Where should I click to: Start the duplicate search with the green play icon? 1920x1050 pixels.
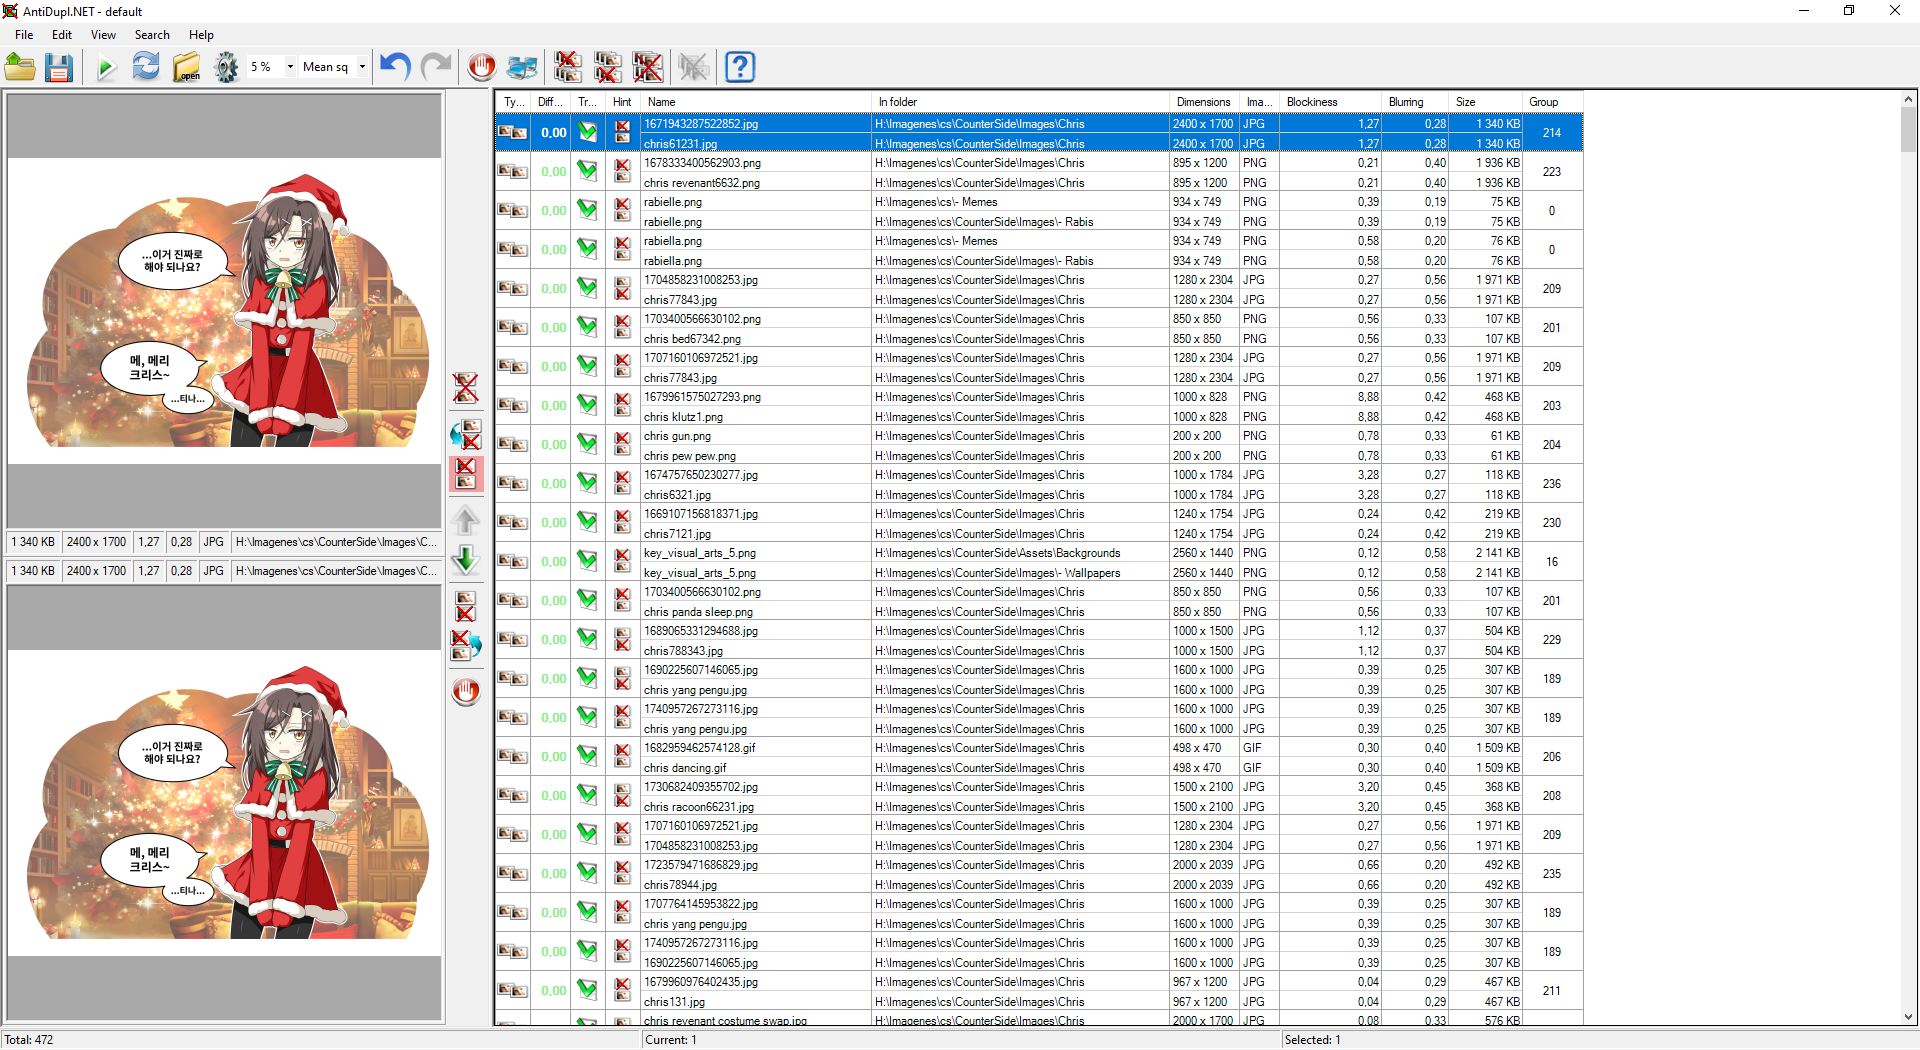coord(105,67)
